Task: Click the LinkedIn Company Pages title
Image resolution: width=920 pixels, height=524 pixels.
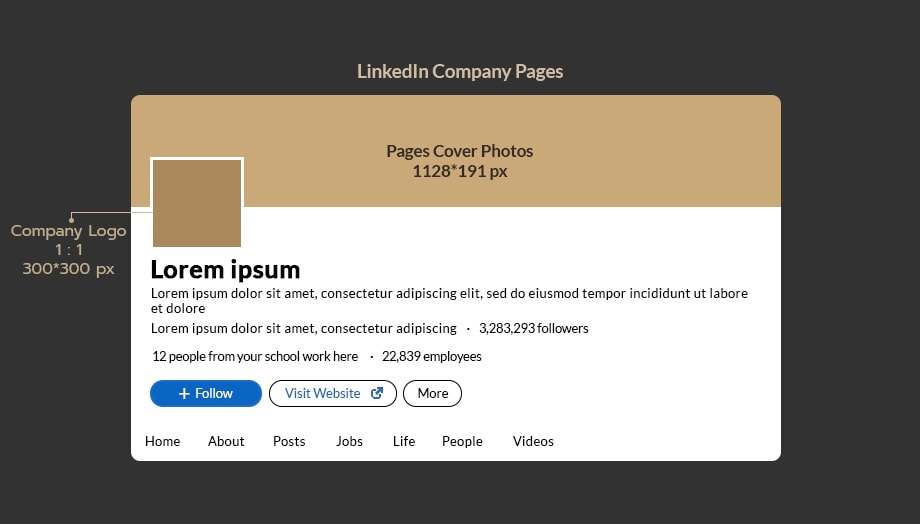Action: coord(460,72)
